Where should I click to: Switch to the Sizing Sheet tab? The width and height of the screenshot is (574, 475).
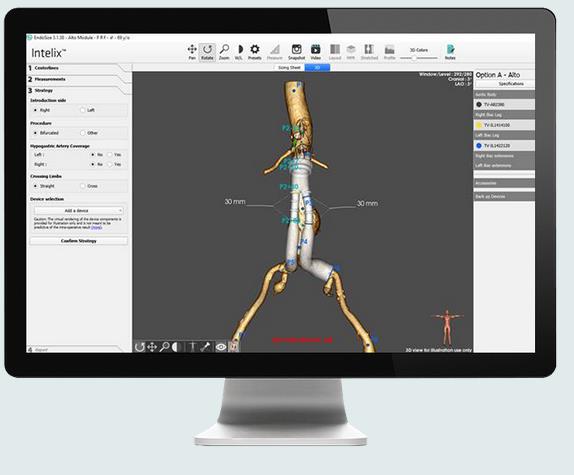(289, 68)
